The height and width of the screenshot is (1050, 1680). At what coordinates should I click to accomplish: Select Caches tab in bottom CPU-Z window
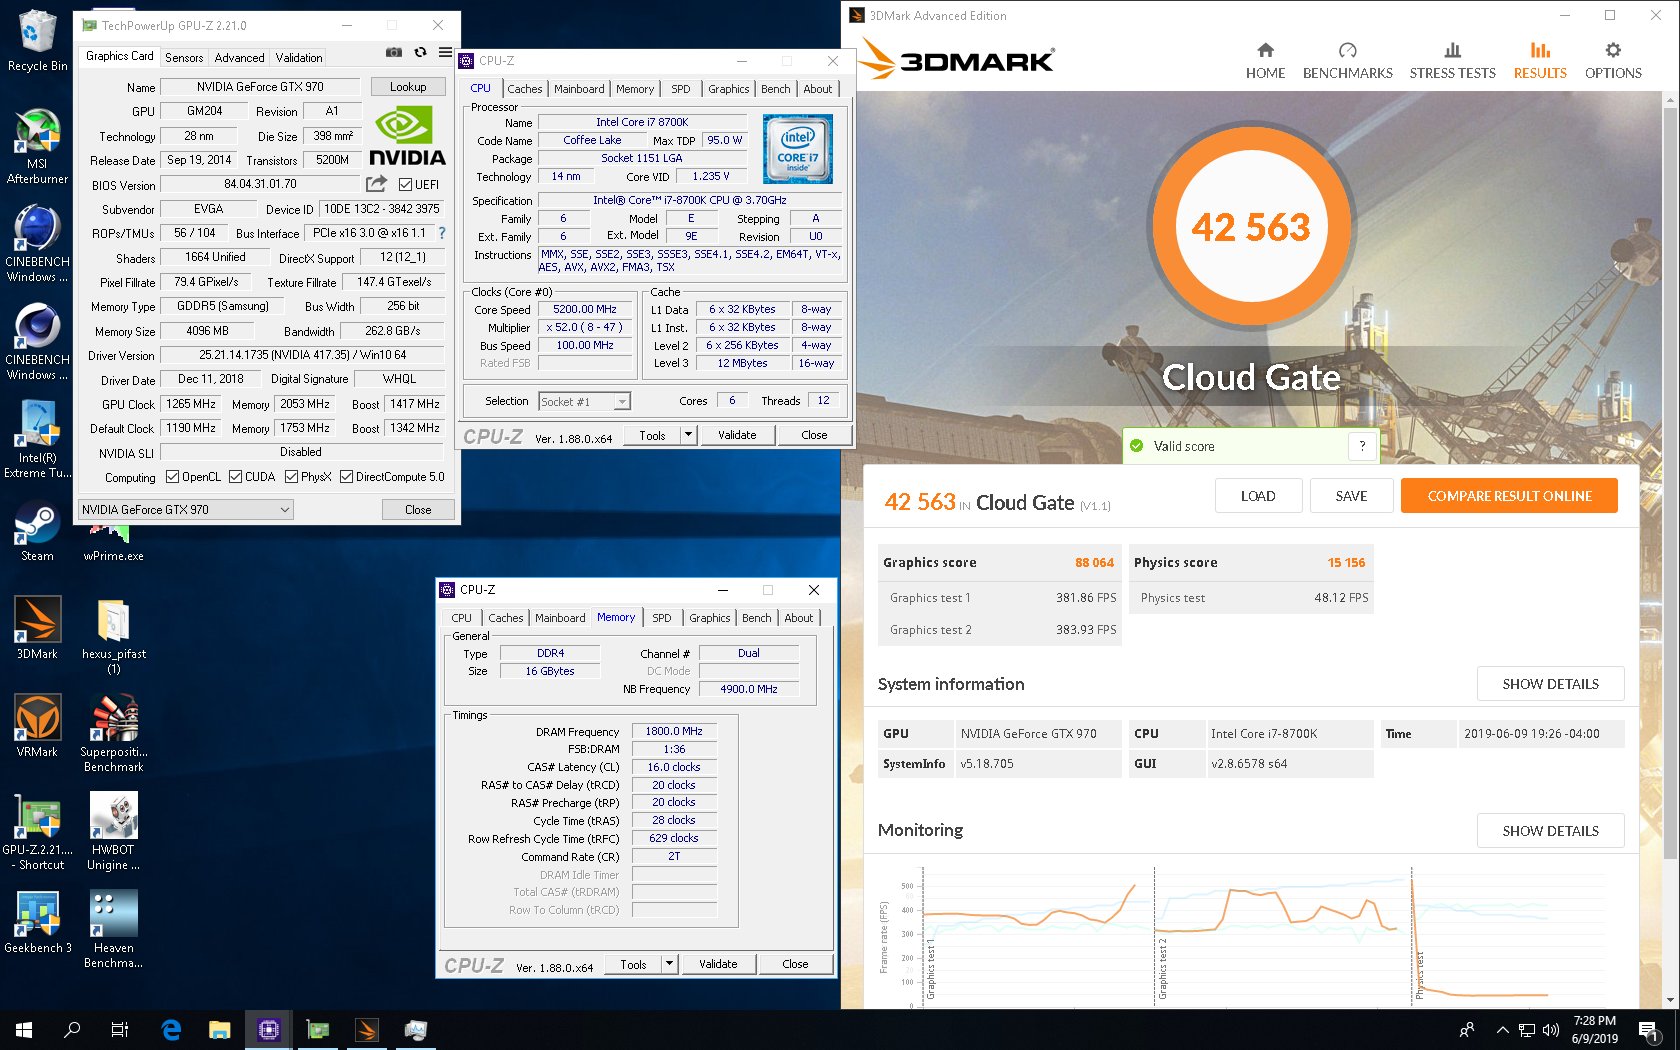(x=505, y=618)
